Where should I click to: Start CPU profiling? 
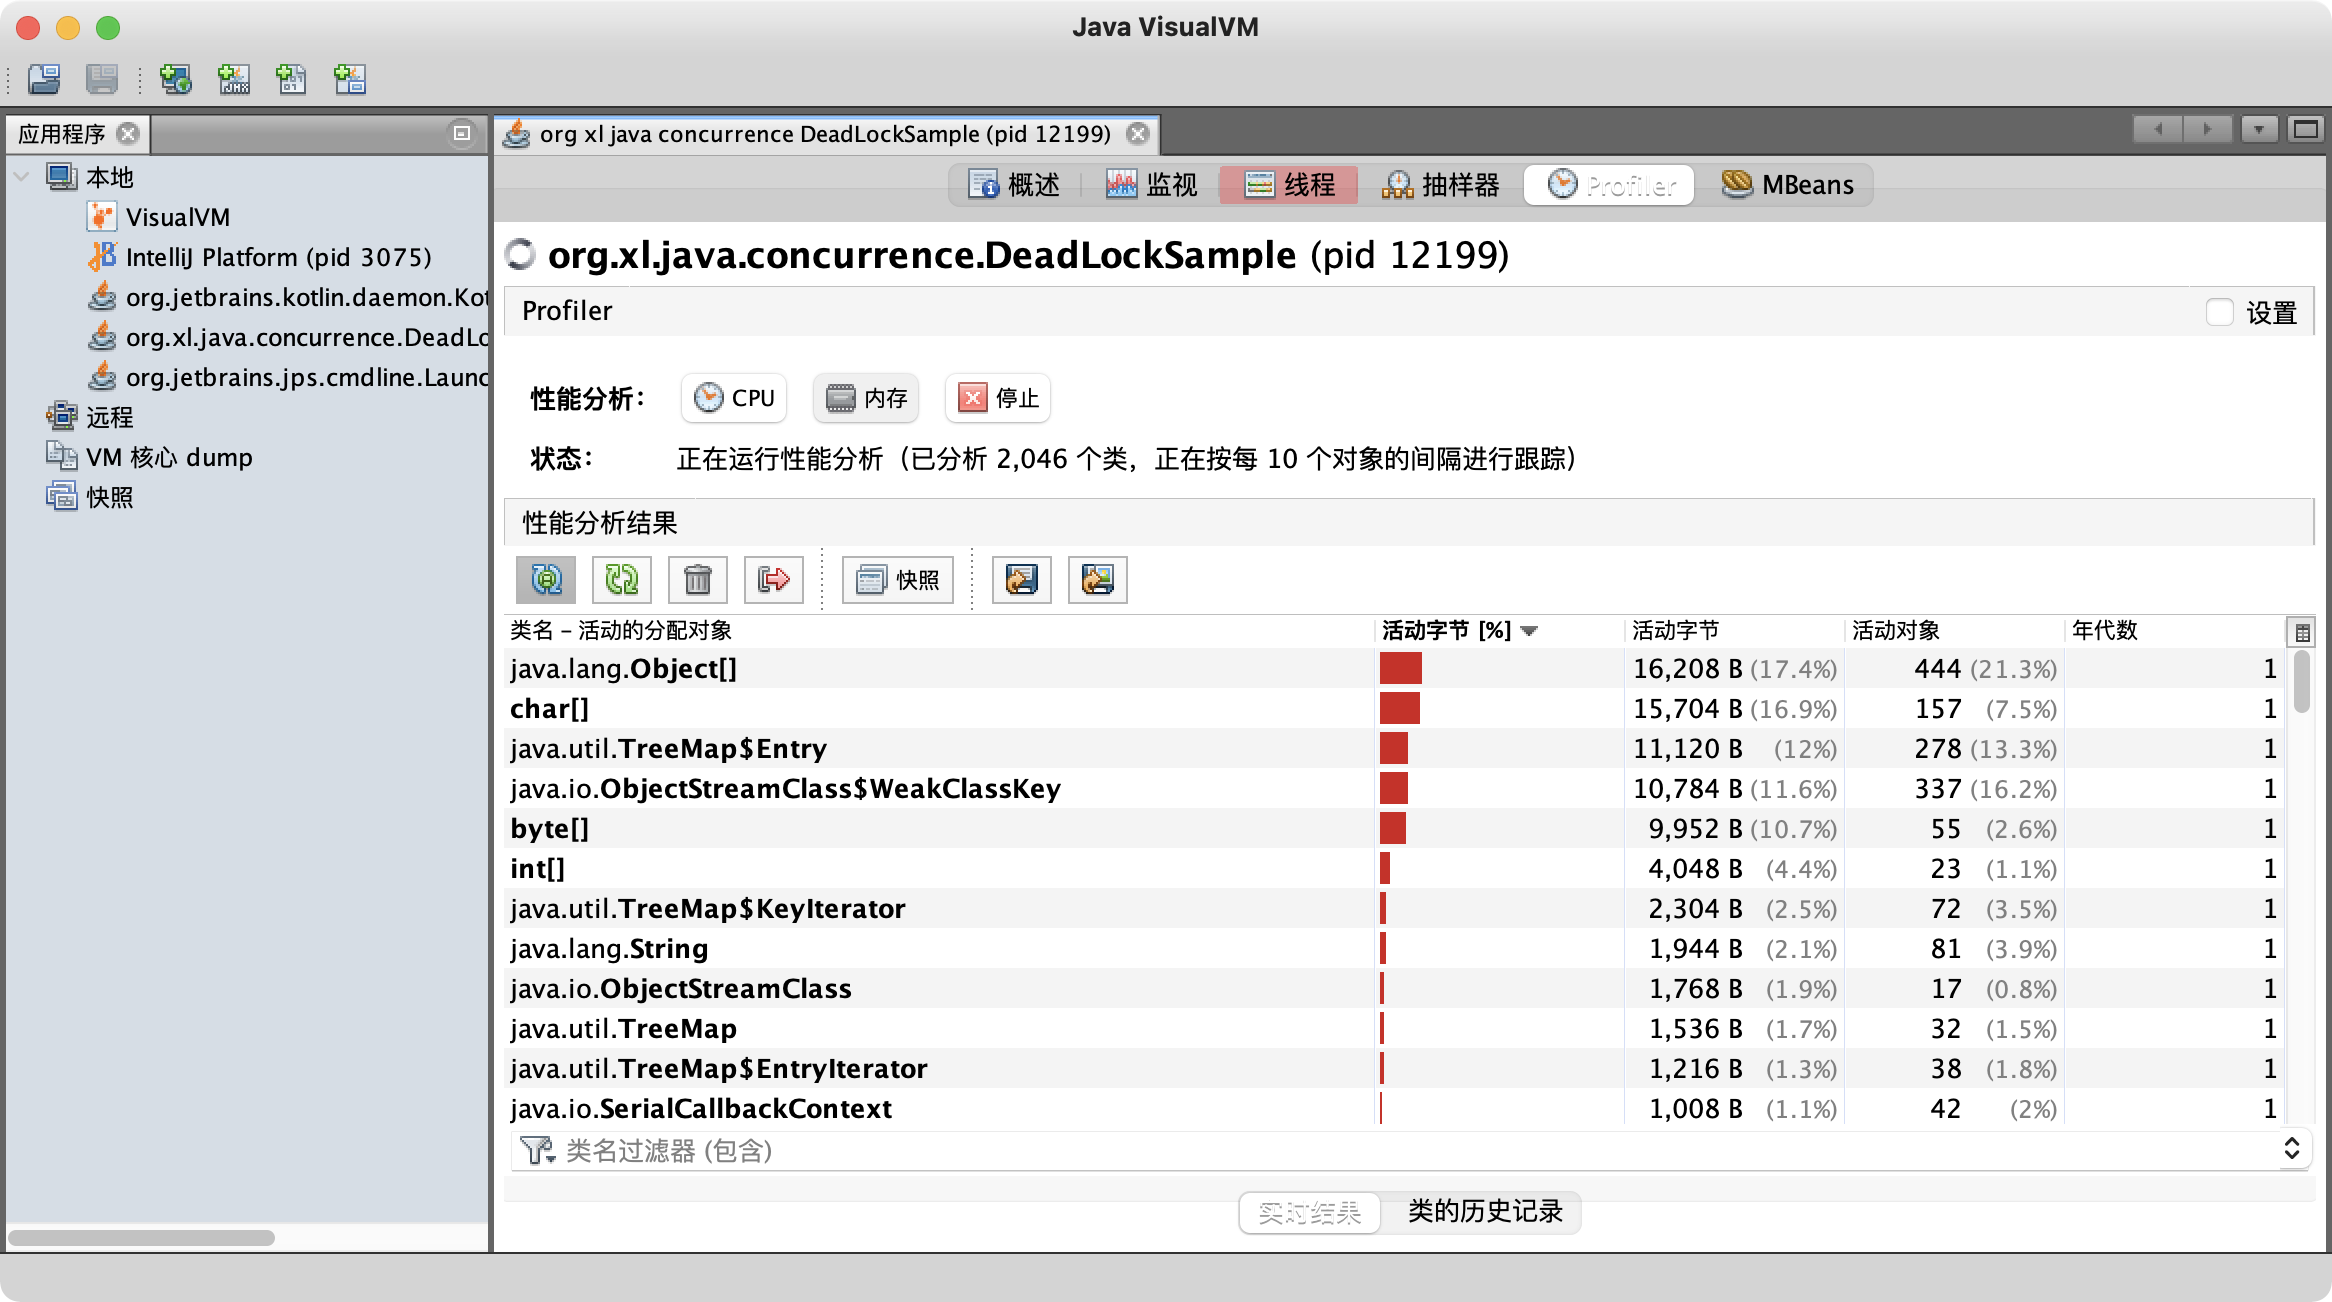click(x=734, y=398)
